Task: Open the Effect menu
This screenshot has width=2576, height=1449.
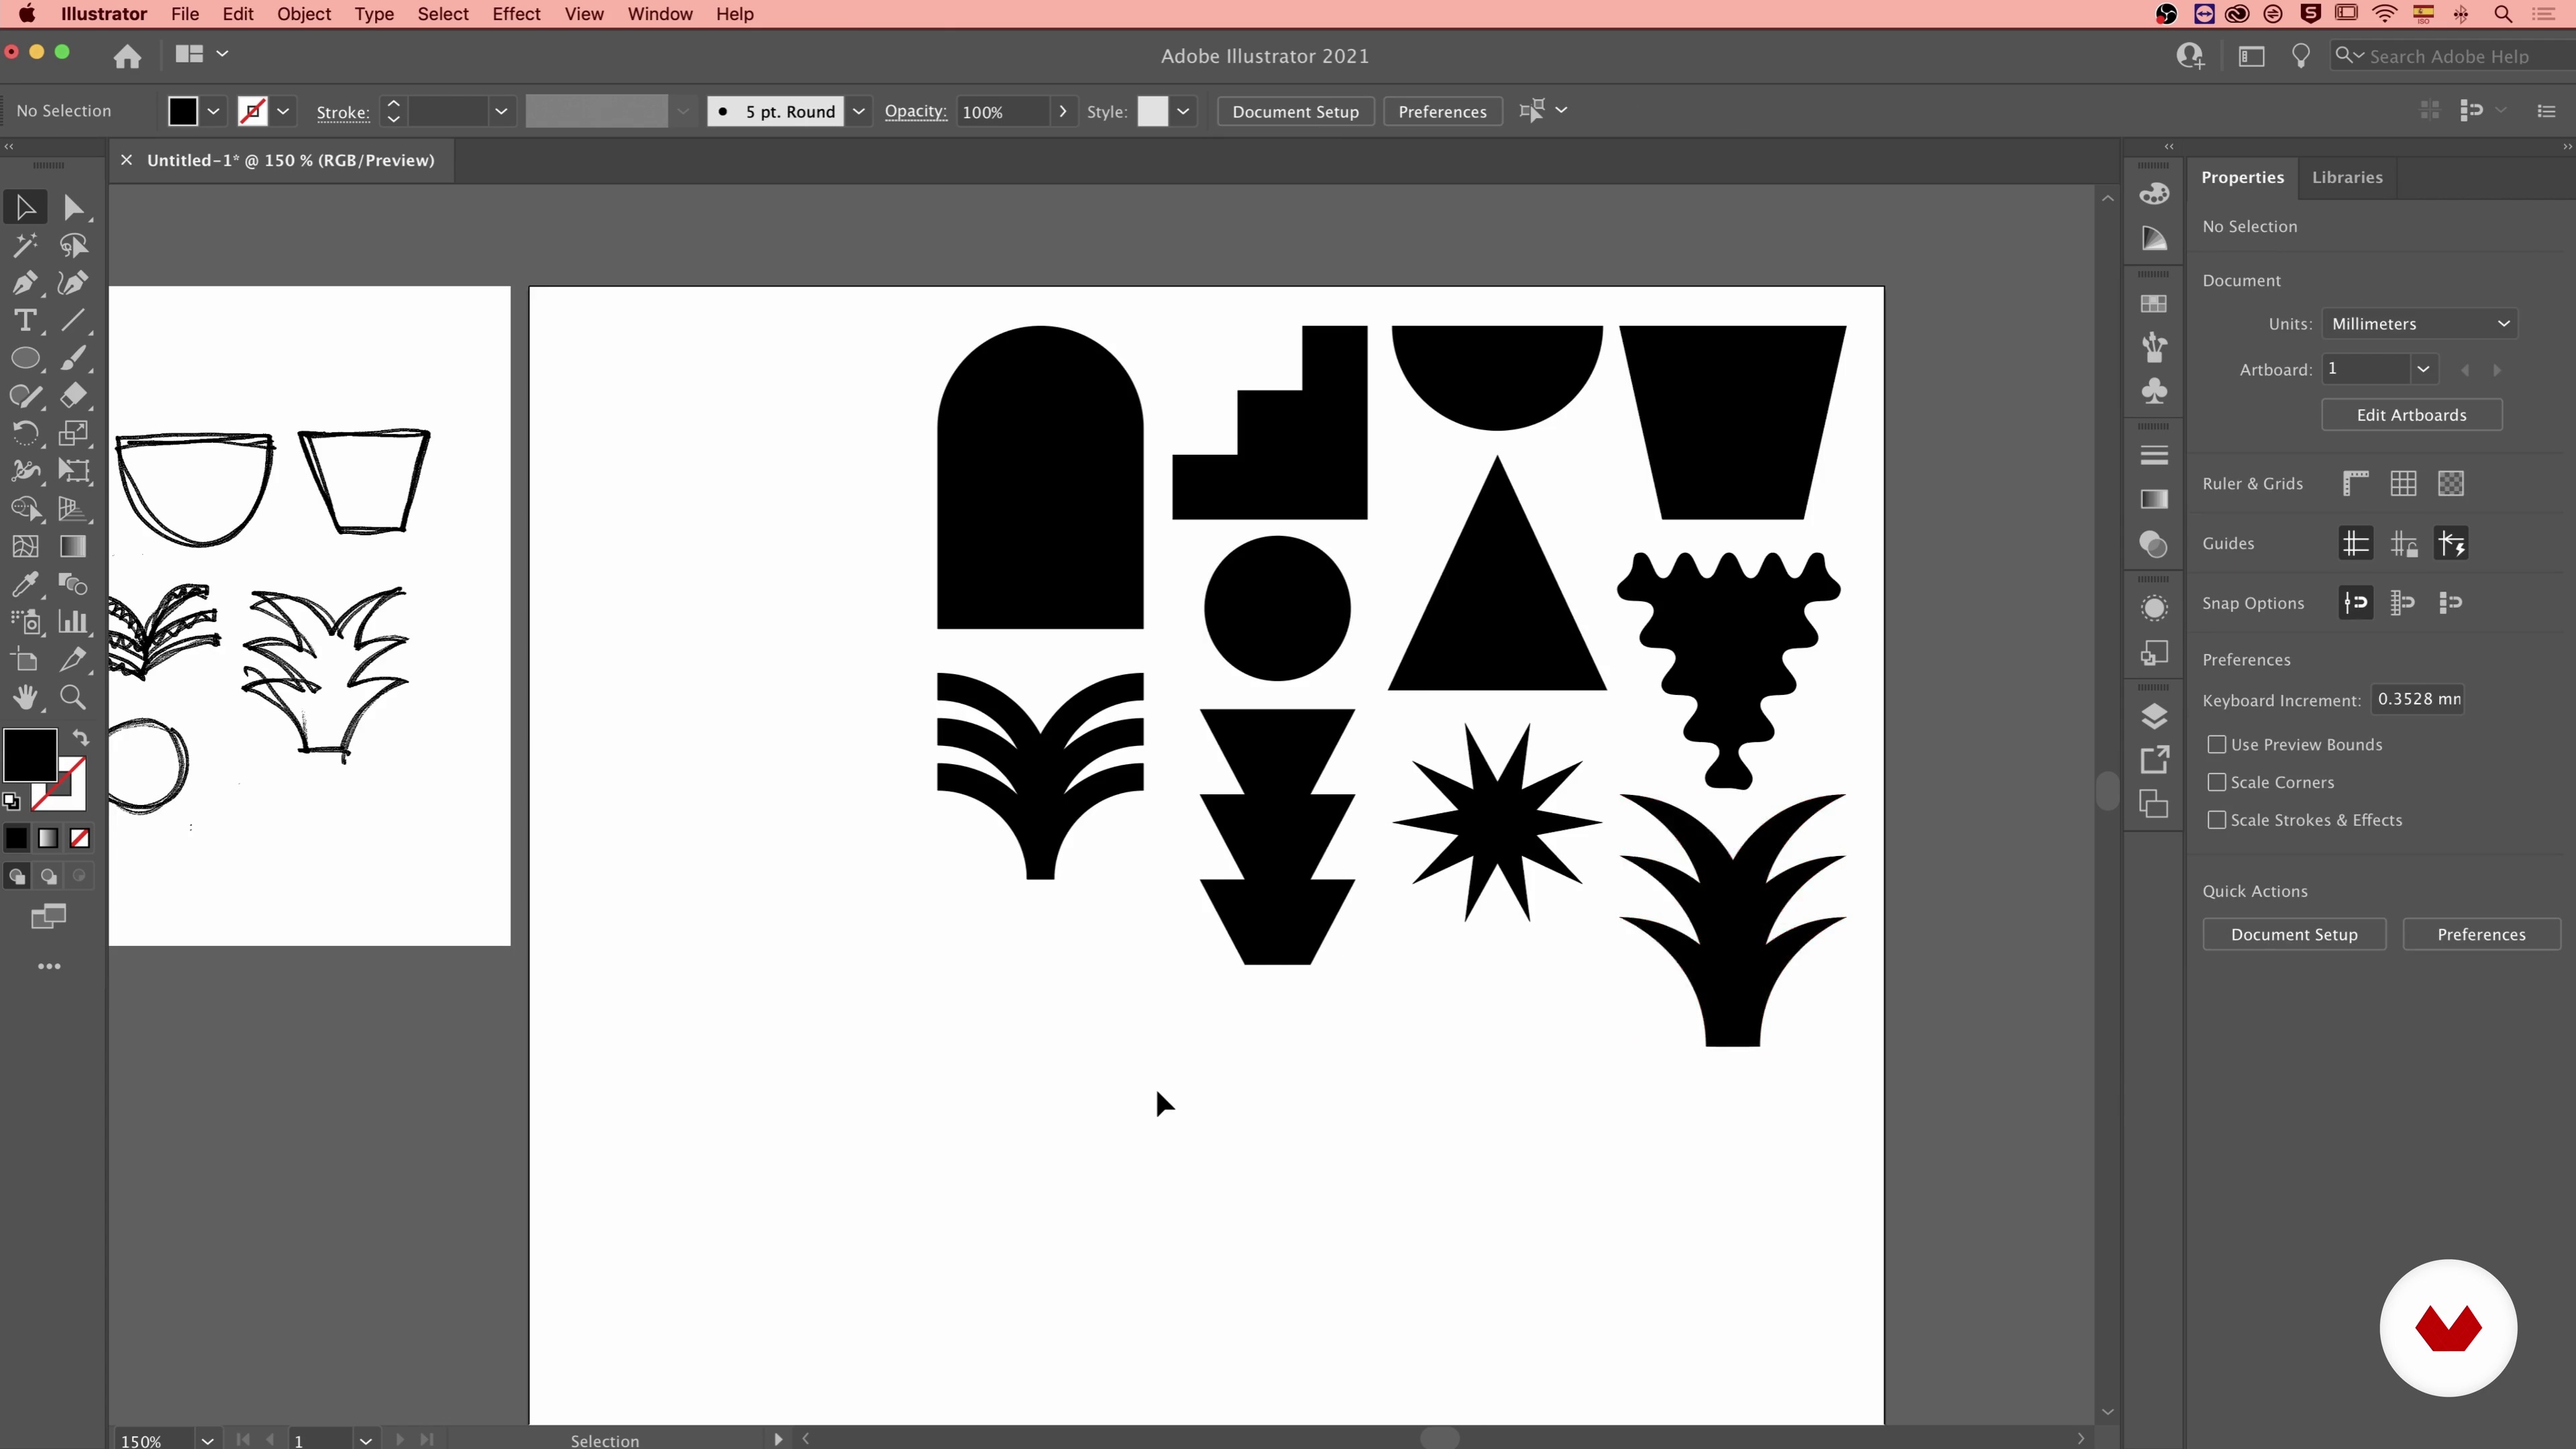Action: 516,14
